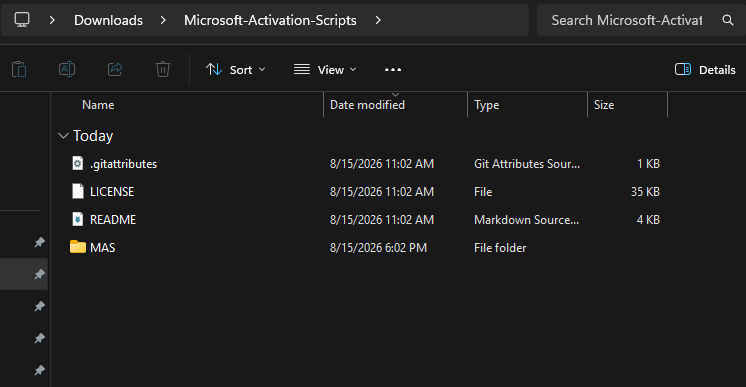Screen dimensions: 746x387
Task: Go to Downloads breadcrumb
Action: pos(108,20)
